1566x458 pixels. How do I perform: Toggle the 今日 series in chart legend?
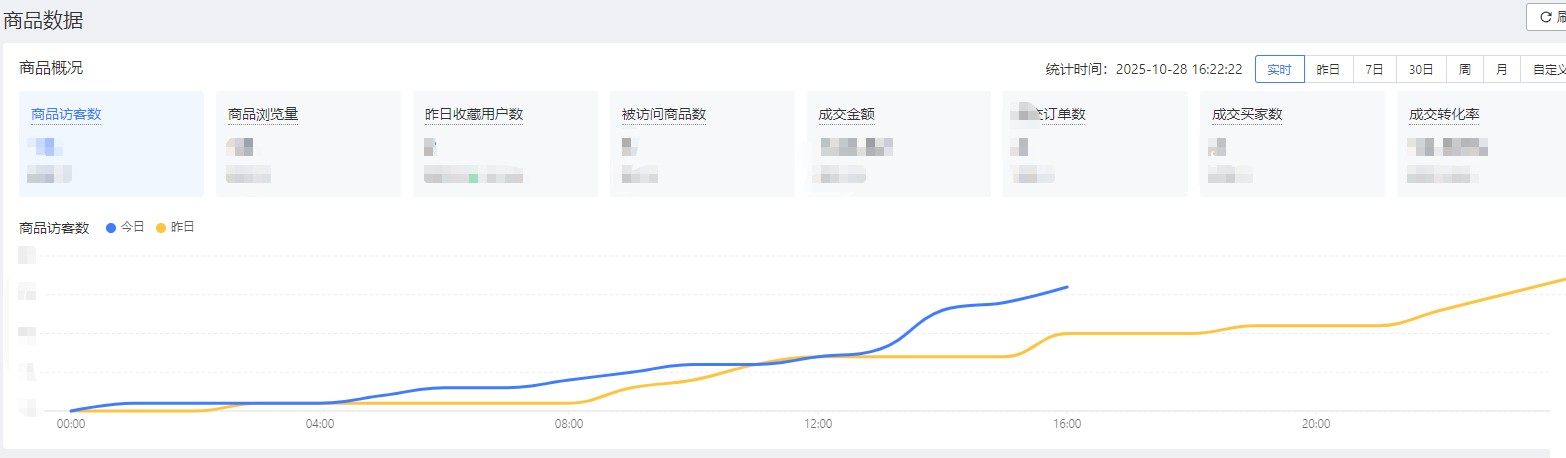[x=125, y=227]
